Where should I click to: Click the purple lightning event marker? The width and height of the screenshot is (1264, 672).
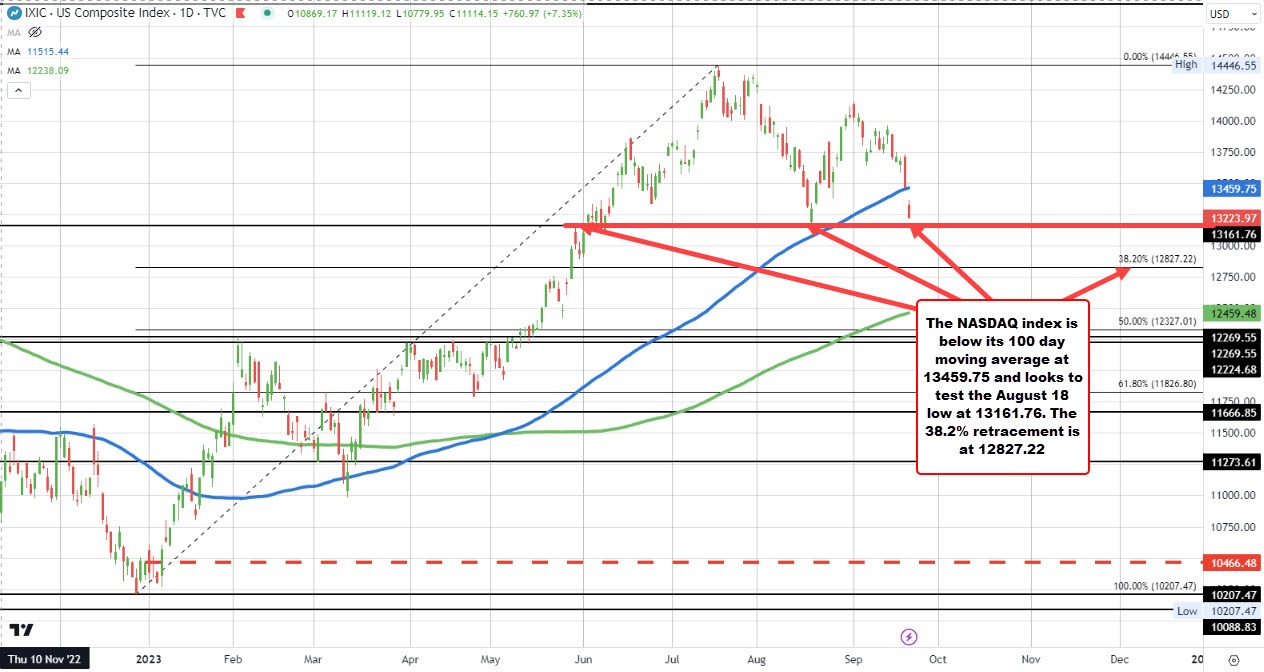click(909, 635)
